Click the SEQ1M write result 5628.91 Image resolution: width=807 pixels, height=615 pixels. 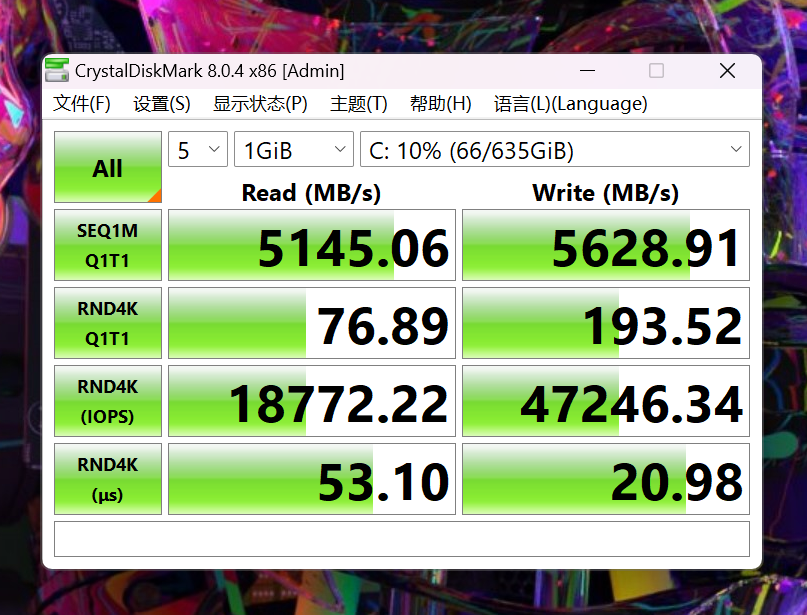click(606, 245)
